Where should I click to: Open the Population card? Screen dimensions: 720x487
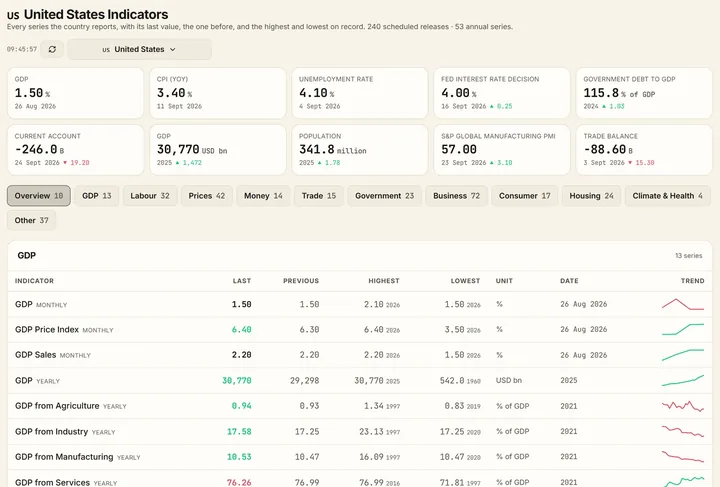[360, 150]
